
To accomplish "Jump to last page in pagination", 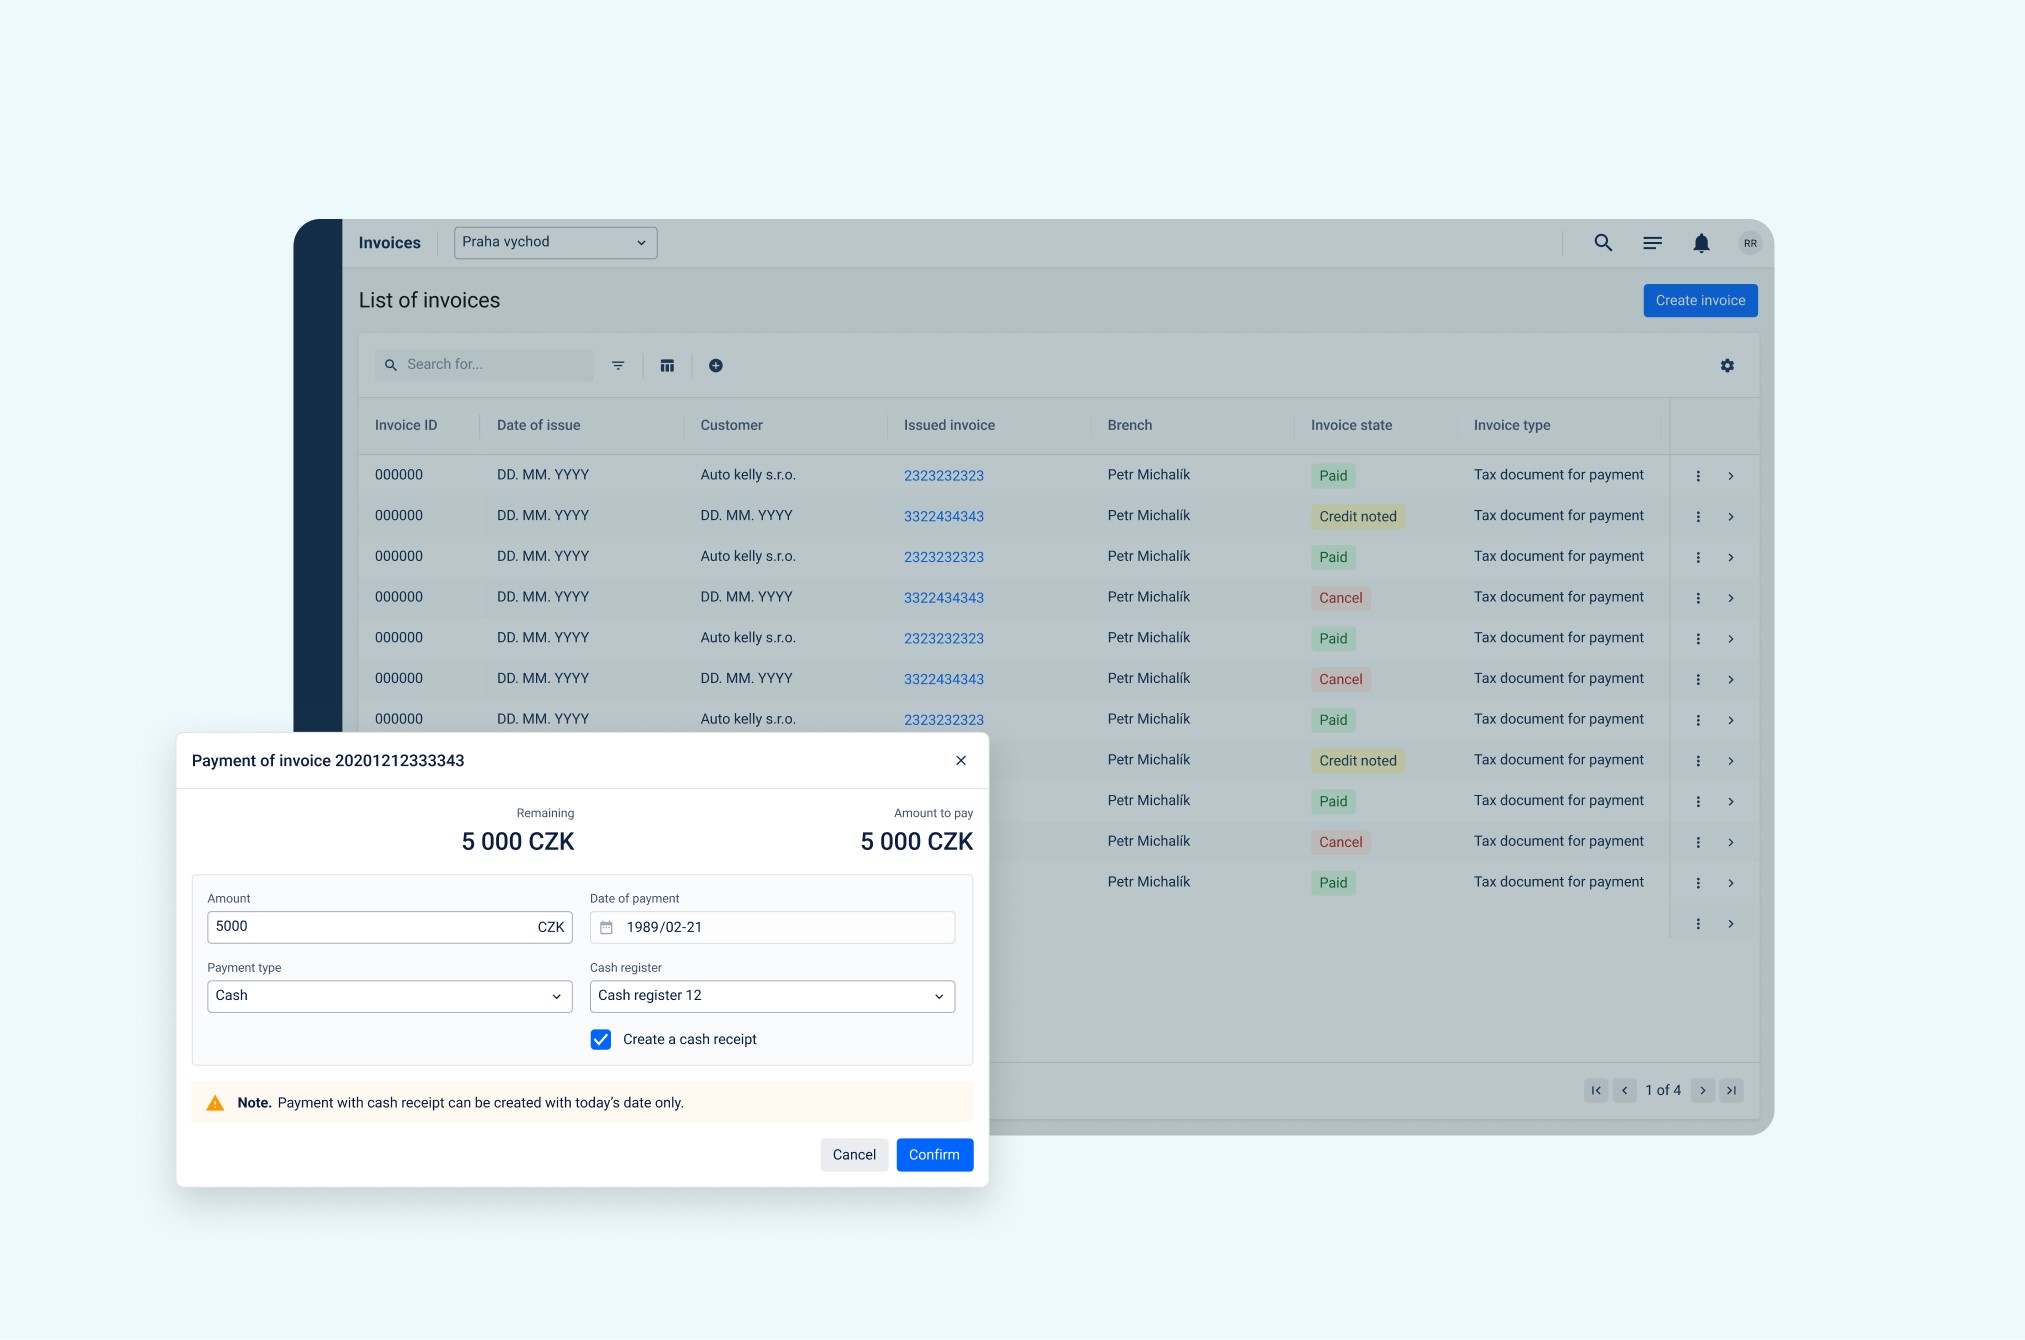I will [x=1731, y=1090].
